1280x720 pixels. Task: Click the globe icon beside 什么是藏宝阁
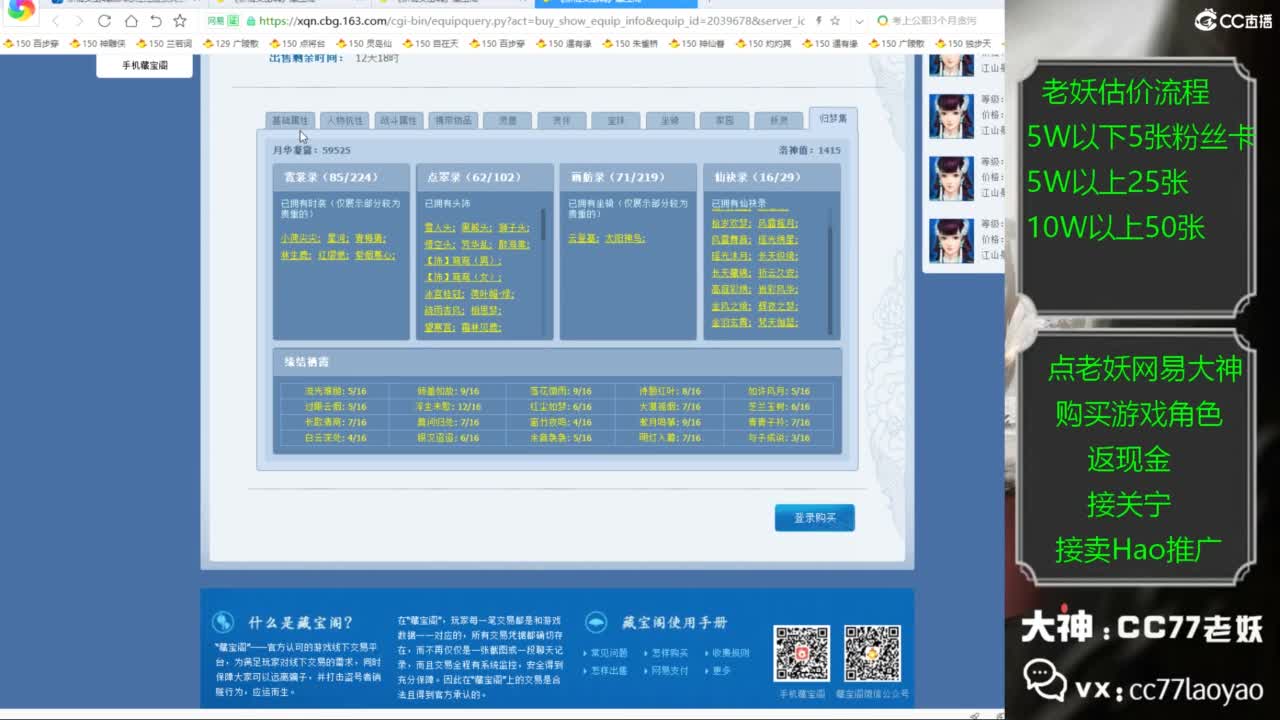pos(224,622)
